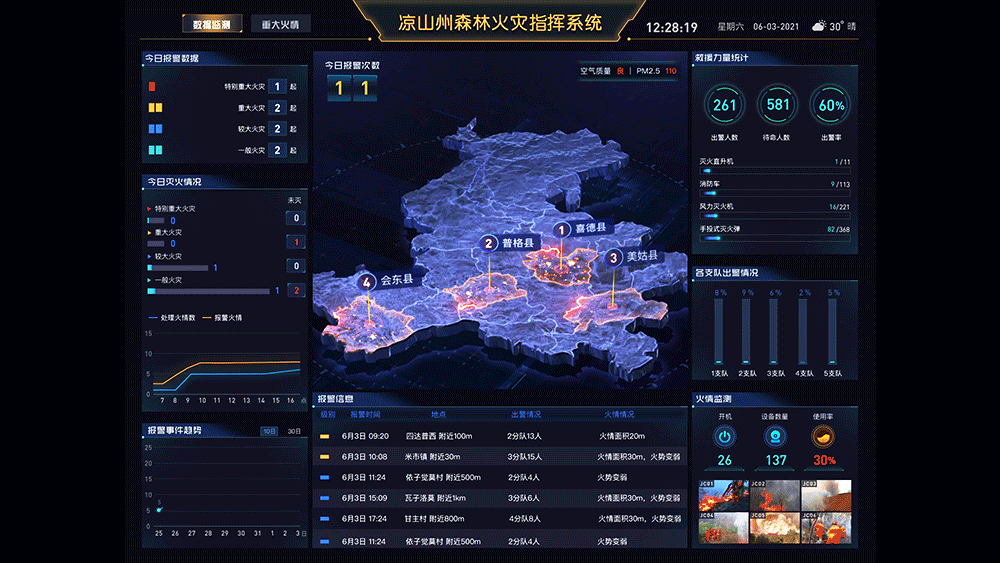This screenshot has height=563, width=1000.
Task: Click yellow level marker of 09:20 alarm row
Action: 325,437
